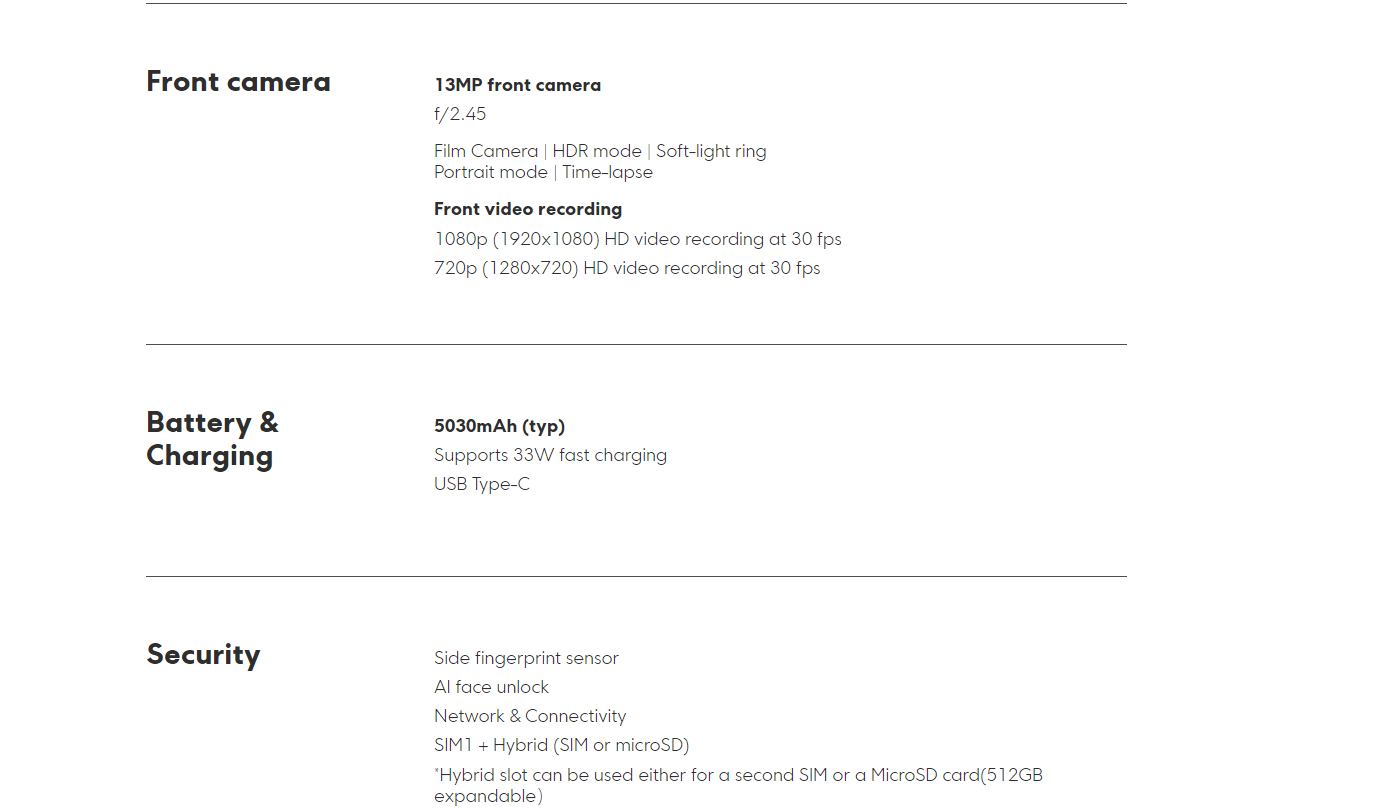Click the Security section heading
The image size is (1379, 810).
pos(203,654)
